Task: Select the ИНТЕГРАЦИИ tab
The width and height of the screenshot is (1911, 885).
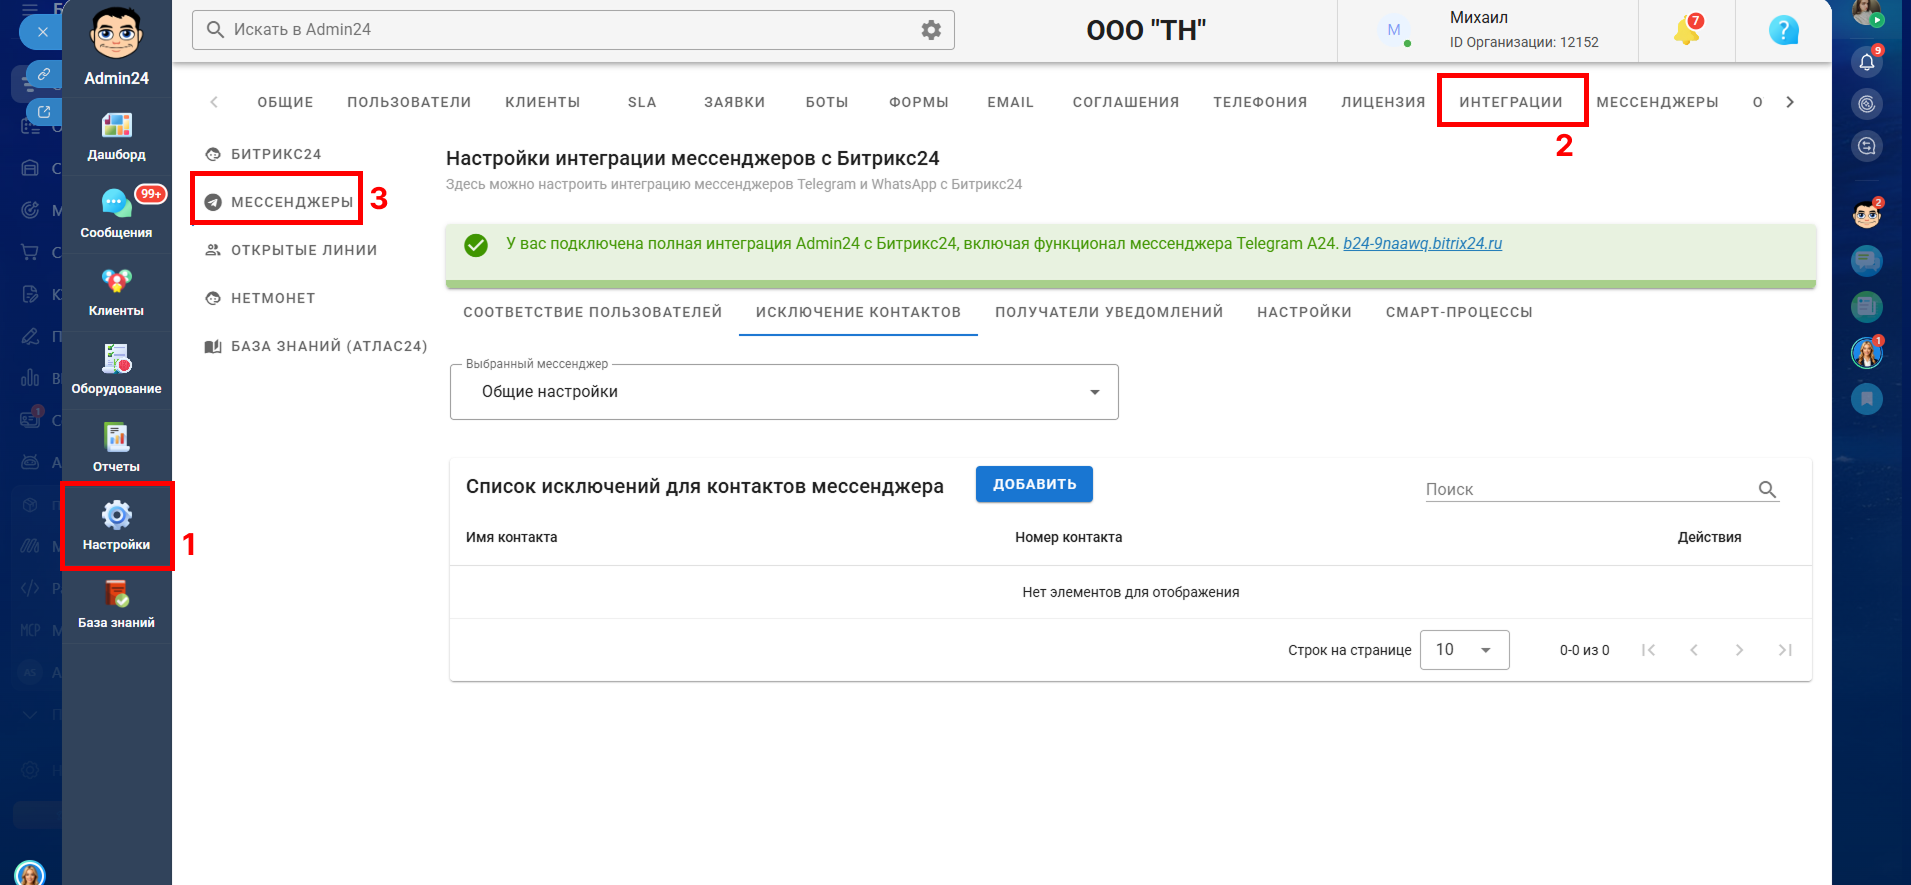Action: pyautogui.click(x=1511, y=102)
